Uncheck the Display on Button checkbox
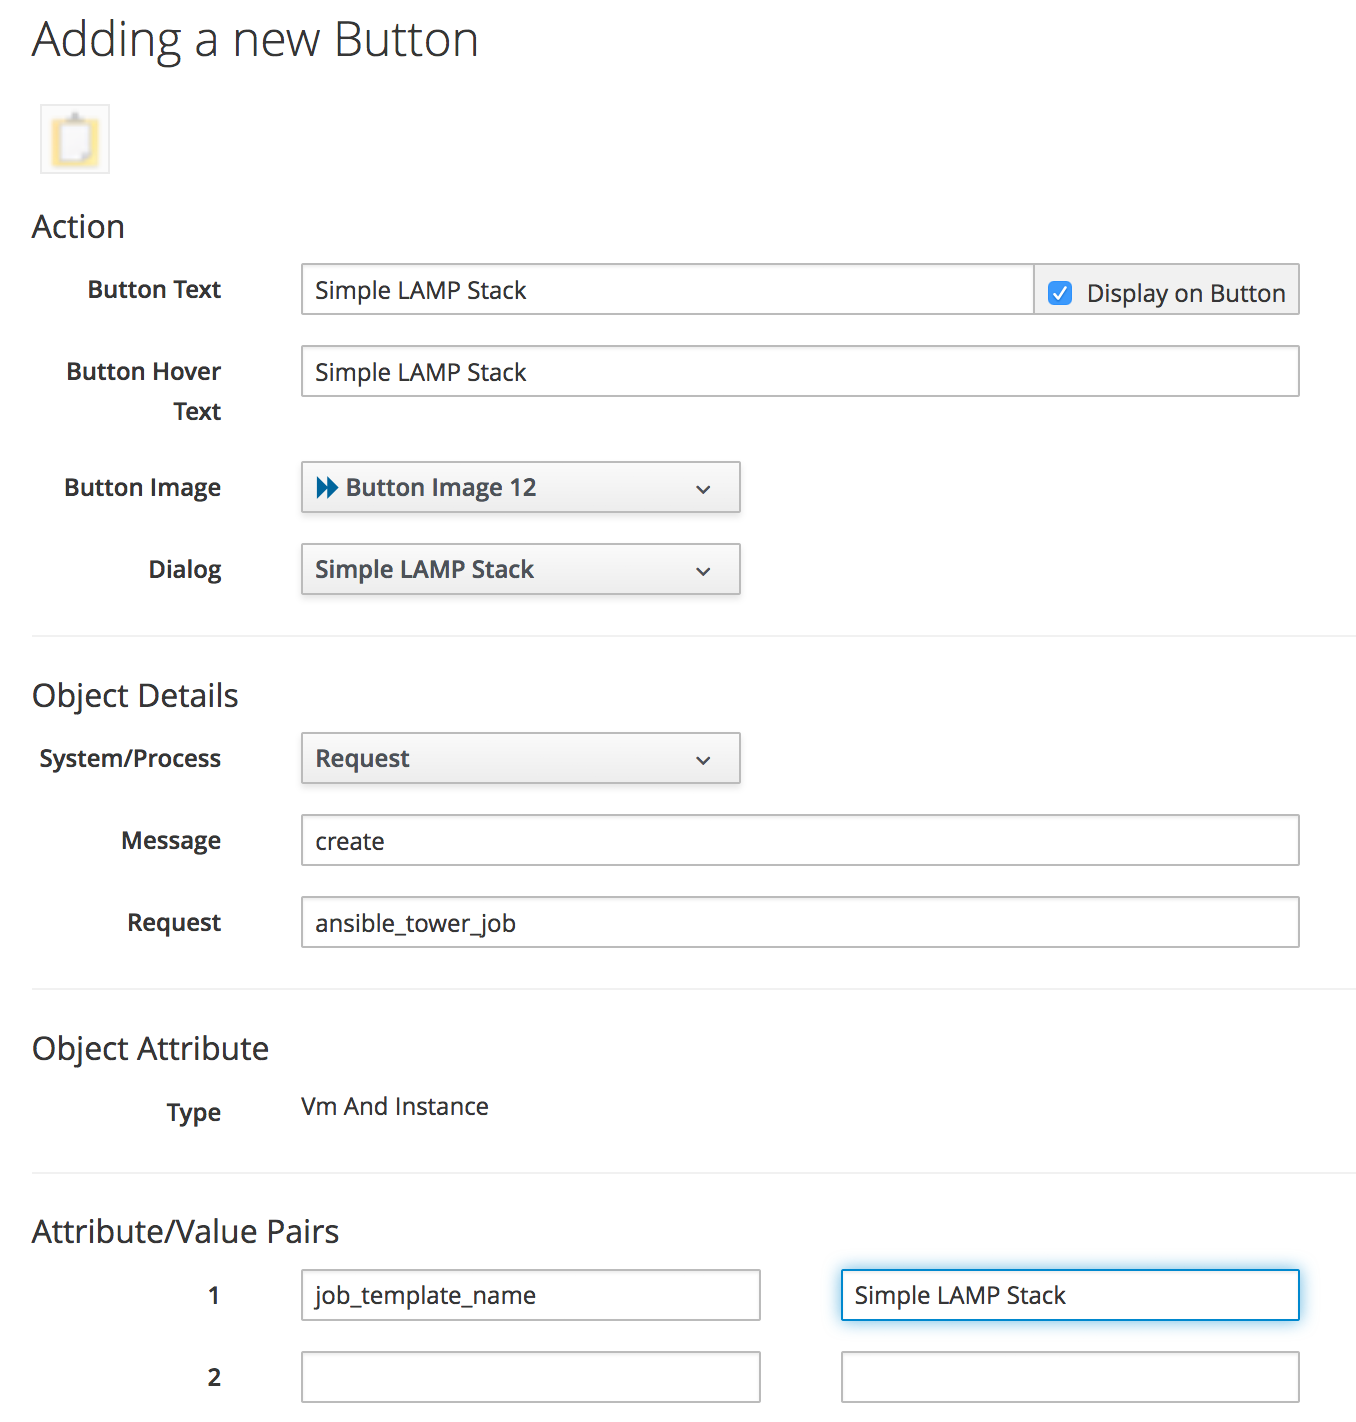Image resolution: width=1356 pixels, height=1422 pixels. [x=1060, y=293]
